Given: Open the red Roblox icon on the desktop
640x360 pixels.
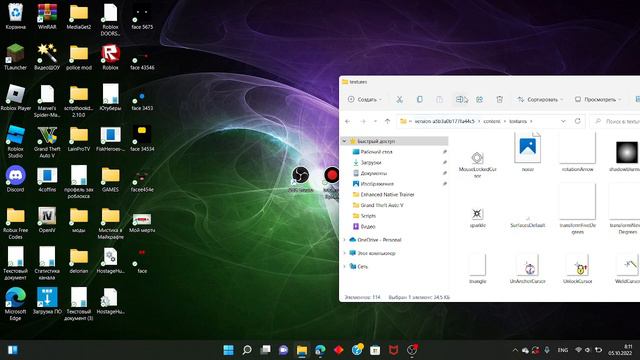Looking at the screenshot, I should 111,57.
